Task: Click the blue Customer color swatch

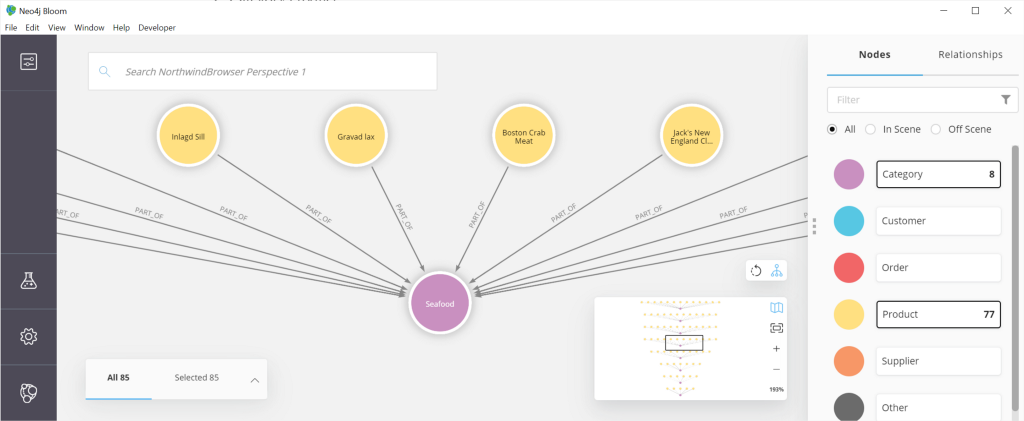Action: pos(849,221)
